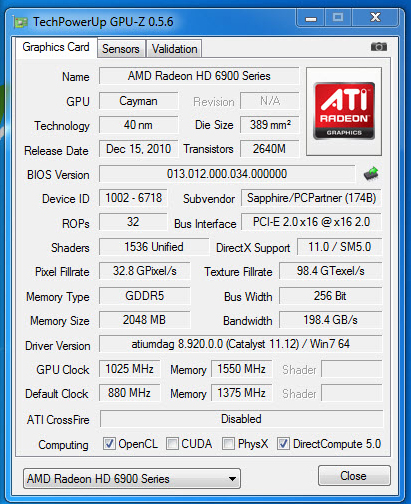Screen dimensions: 411x504
Task: Click the Pixel Fillrate value 32.8 GPixel/s
Action: point(145,271)
